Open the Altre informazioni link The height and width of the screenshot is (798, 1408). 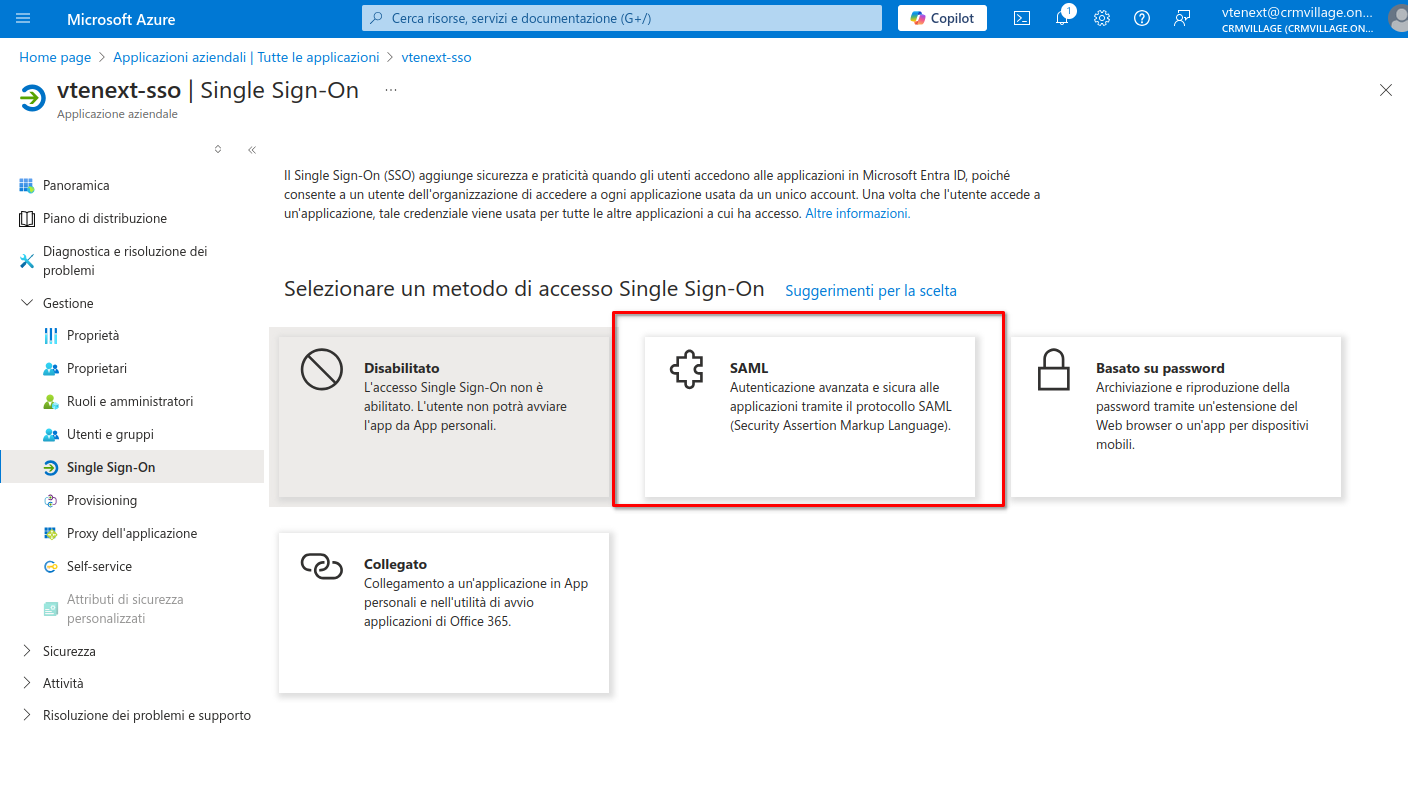858,213
